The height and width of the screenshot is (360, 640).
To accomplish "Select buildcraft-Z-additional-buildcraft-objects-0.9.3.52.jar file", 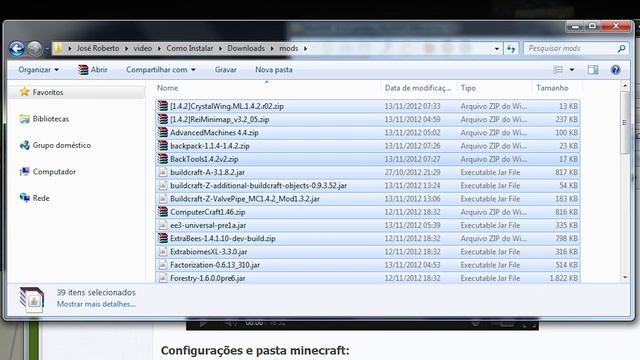I will click(258, 185).
